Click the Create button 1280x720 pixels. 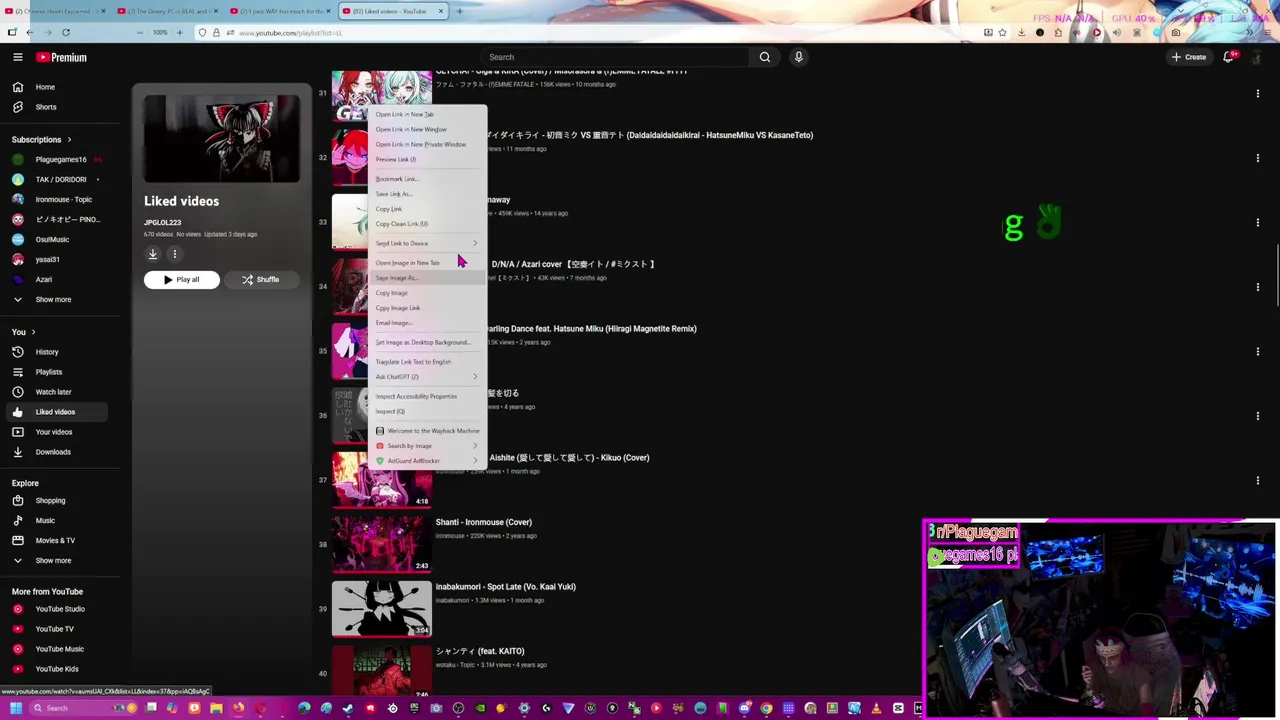coord(1189,57)
